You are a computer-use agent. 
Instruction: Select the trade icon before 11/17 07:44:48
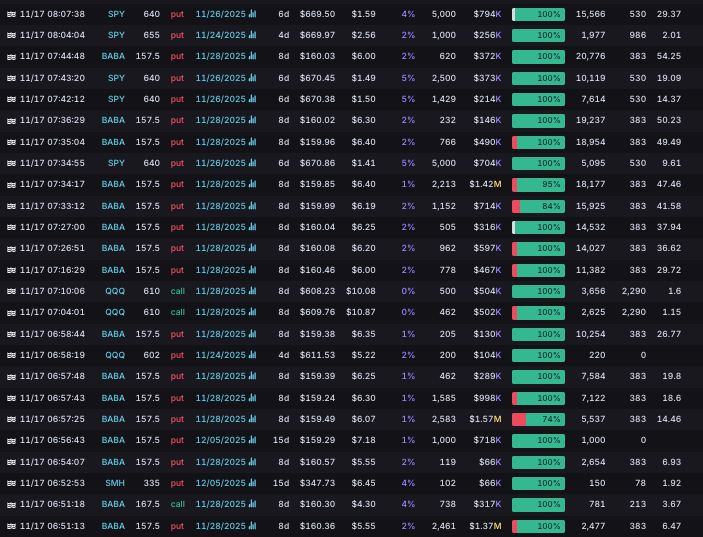point(11,56)
